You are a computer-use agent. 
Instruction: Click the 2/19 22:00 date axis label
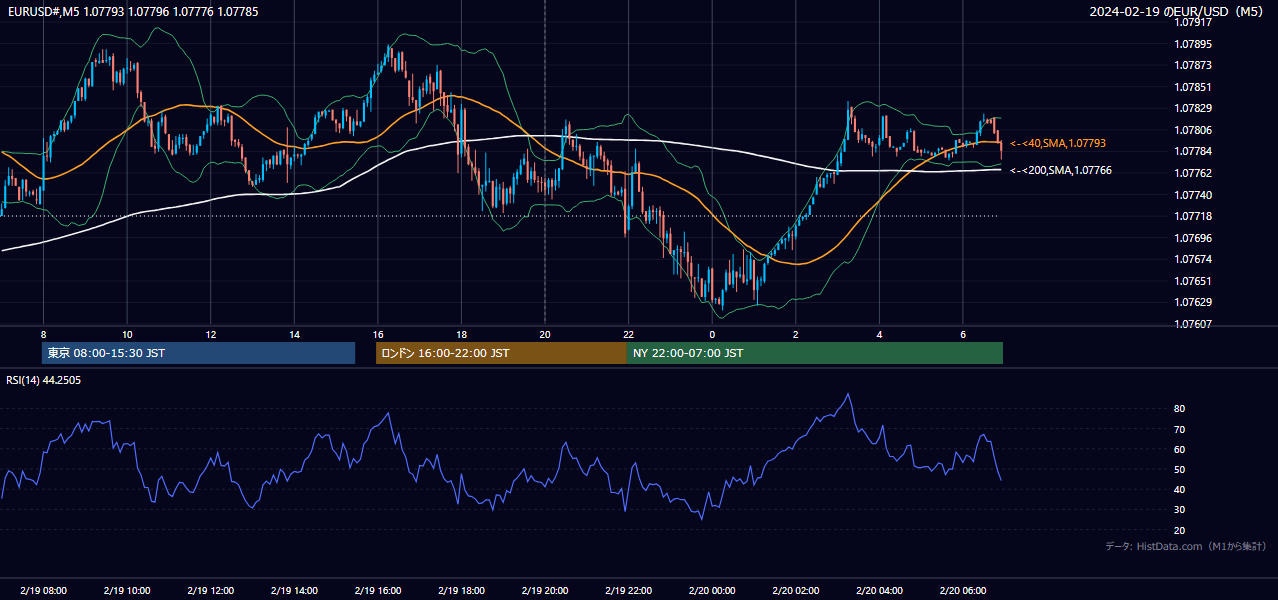[x=628, y=590]
